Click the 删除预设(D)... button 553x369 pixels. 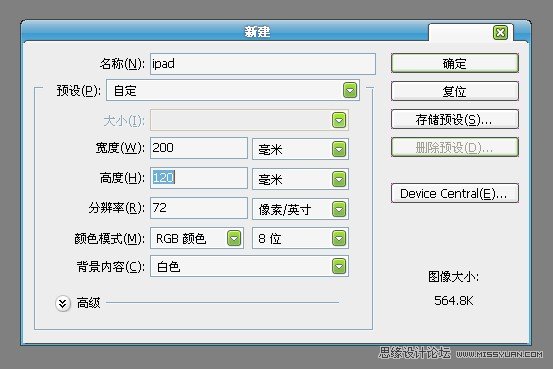point(455,147)
